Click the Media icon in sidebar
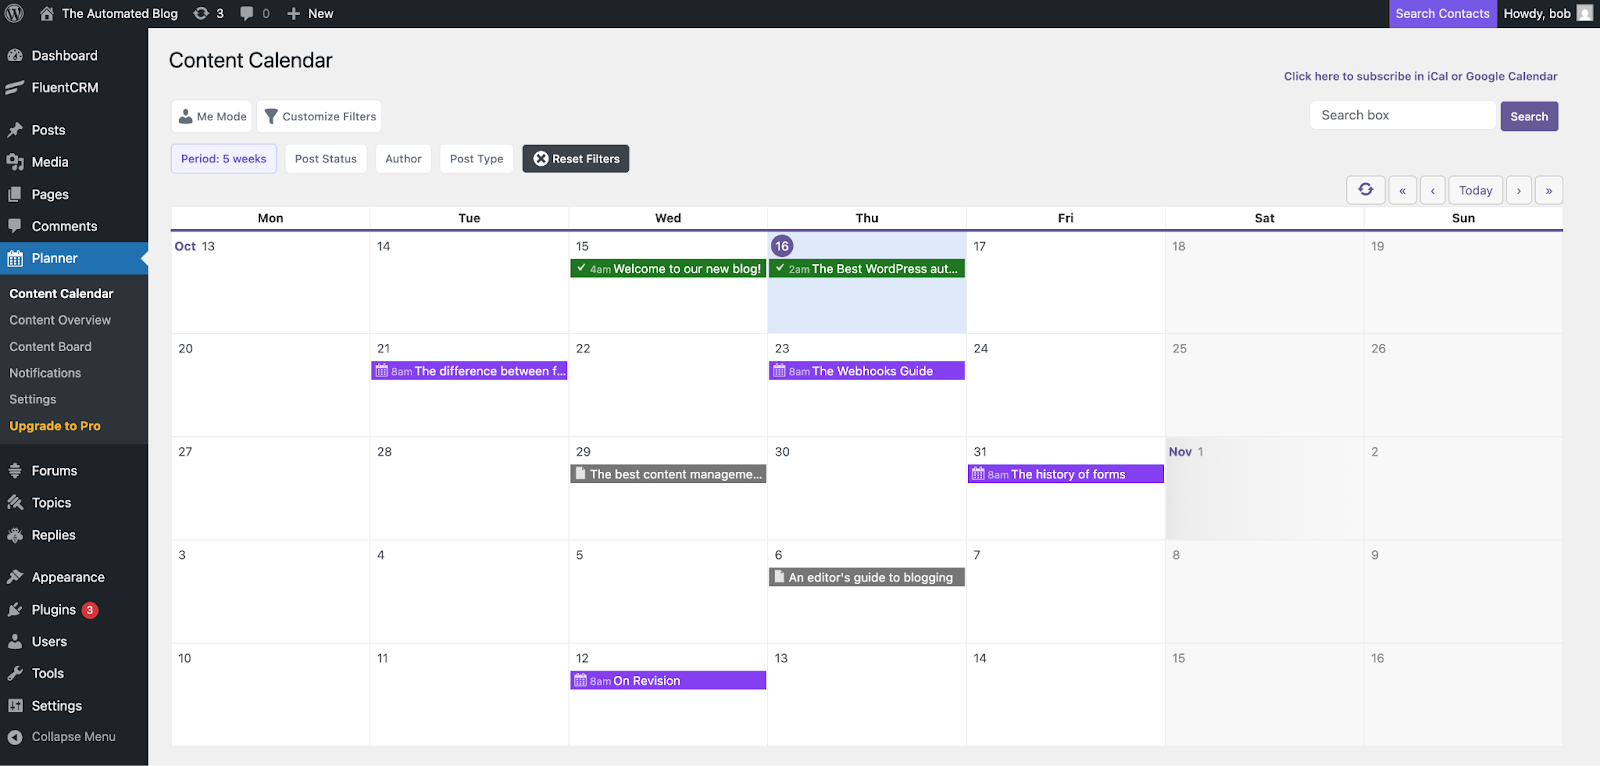1600x766 pixels. pyautogui.click(x=15, y=162)
